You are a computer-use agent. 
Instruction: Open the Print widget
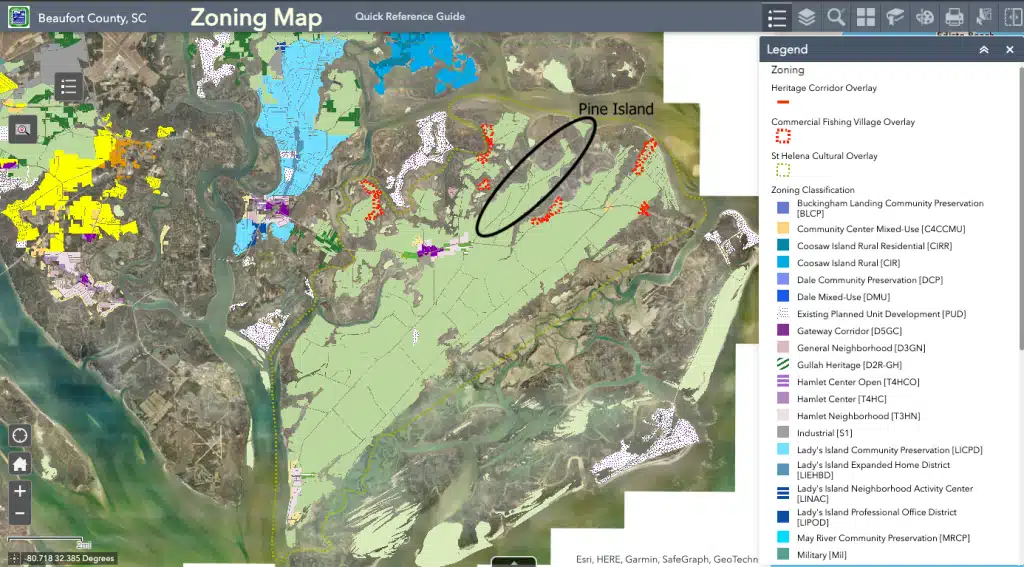954,17
